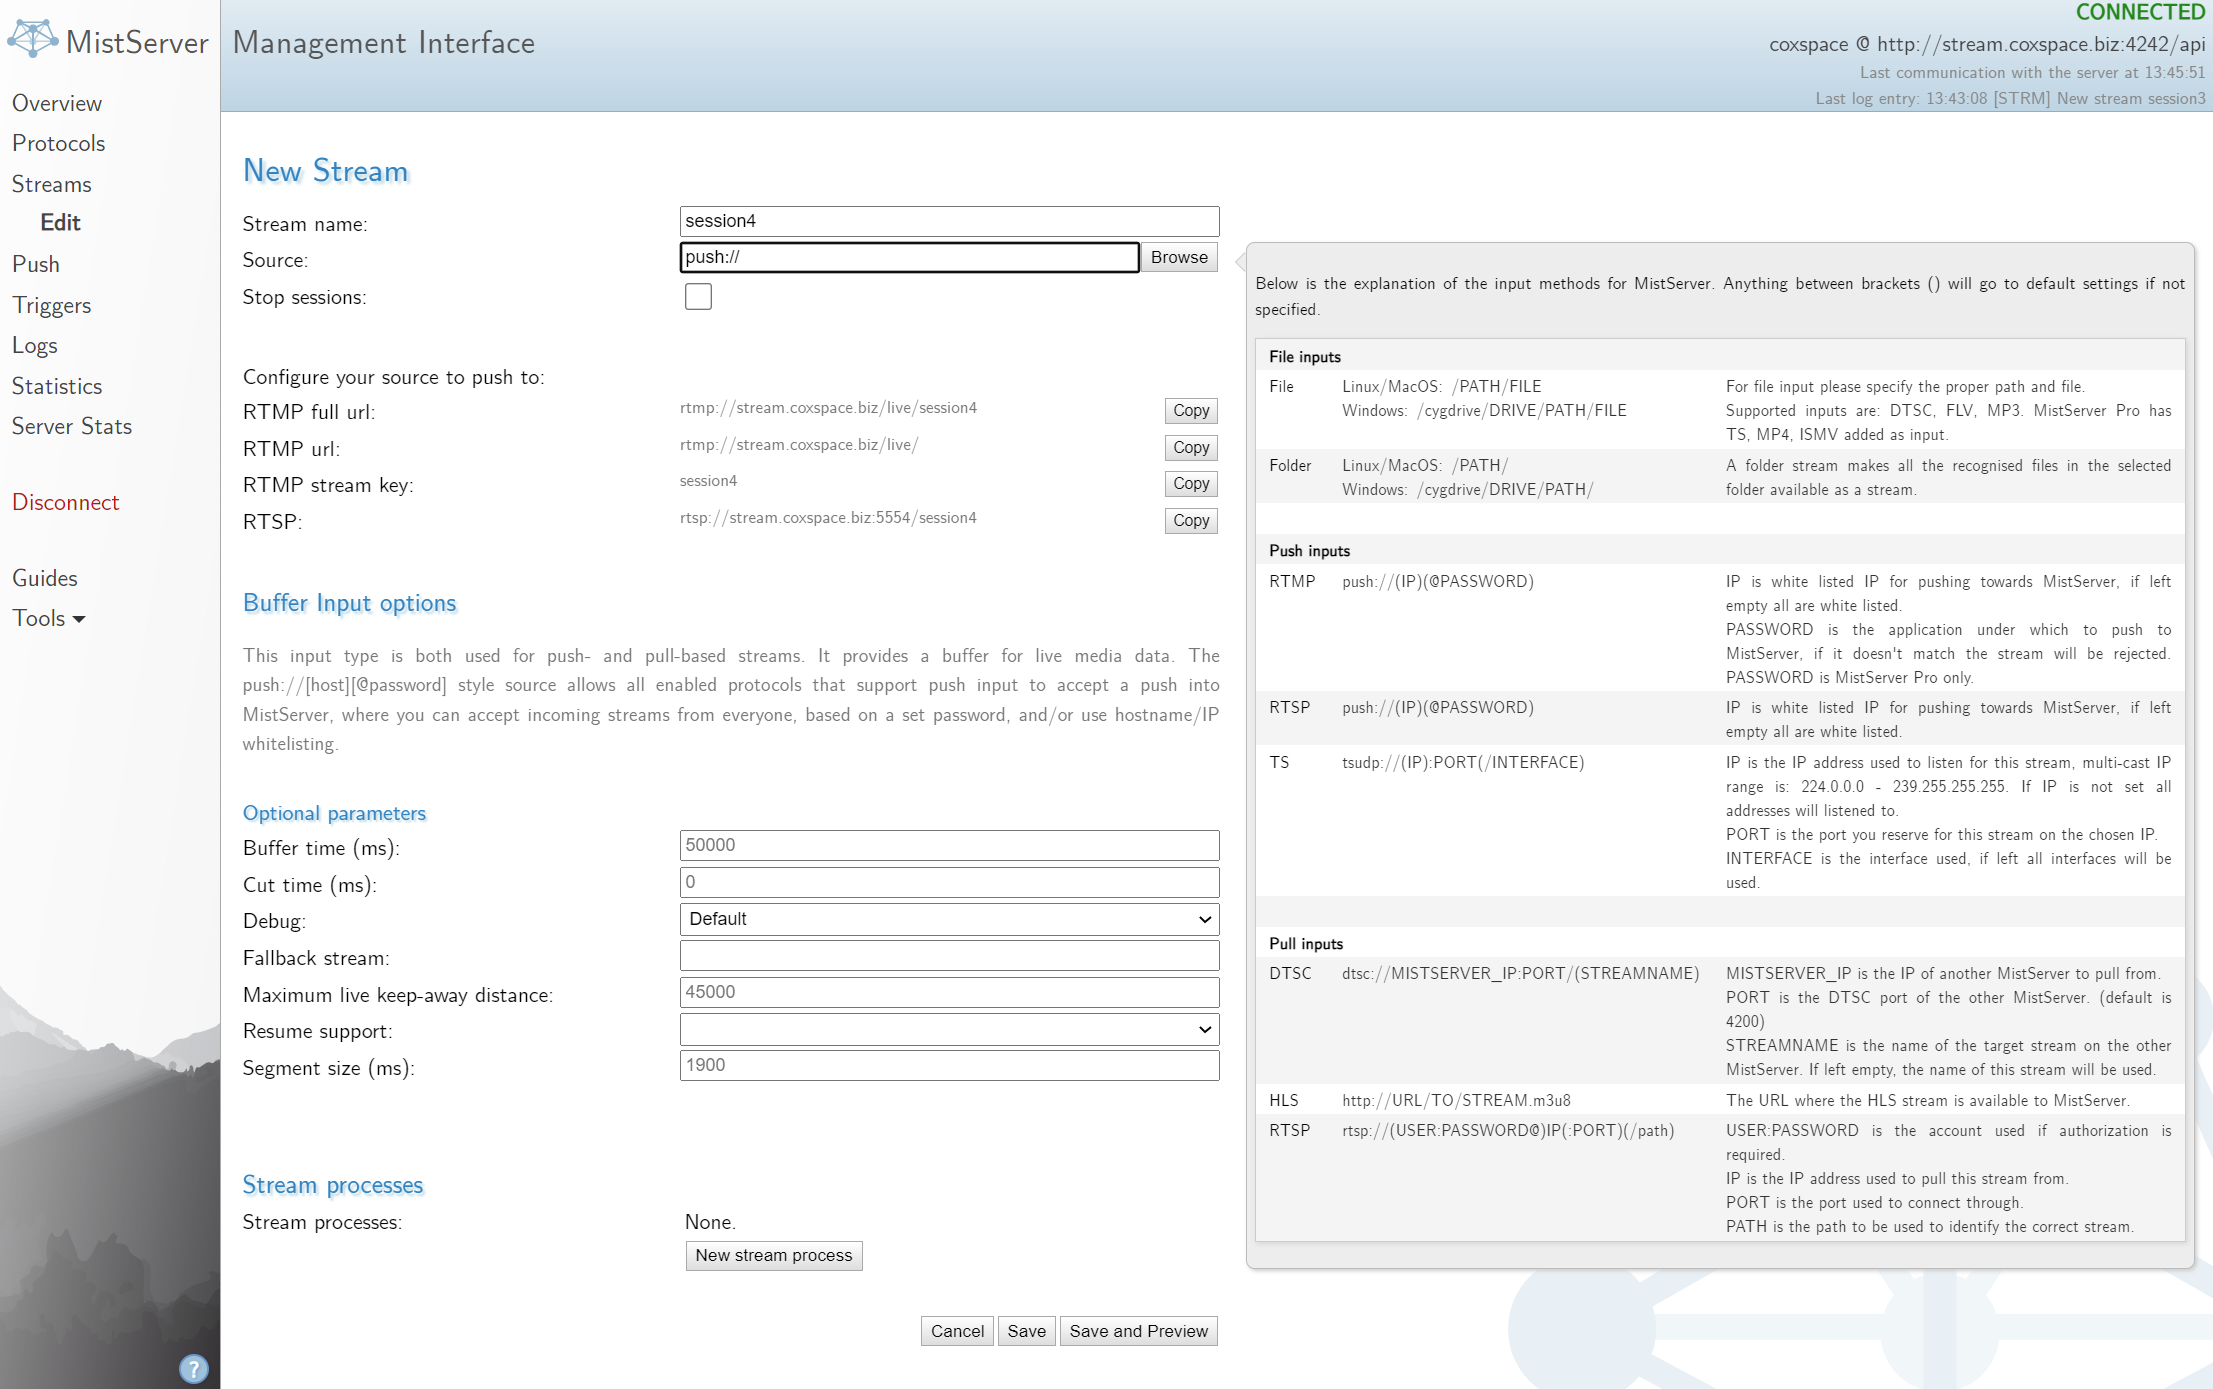The image size is (2213, 1389).
Task: Copy the RTMP stream key
Action: (1191, 483)
